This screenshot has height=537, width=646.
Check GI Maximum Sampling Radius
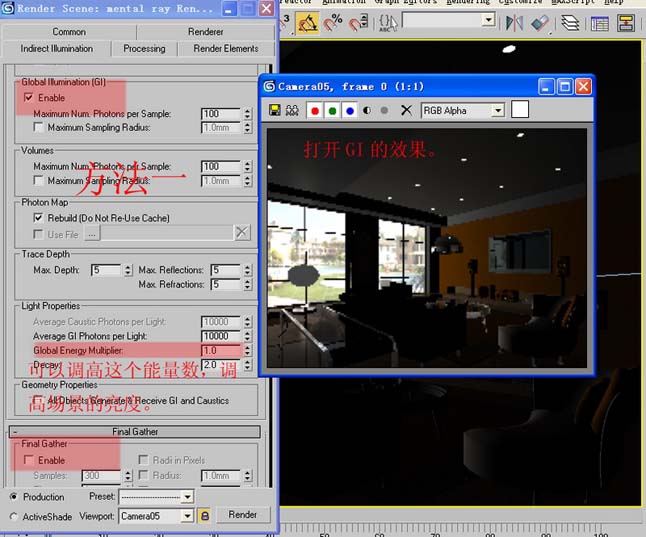click(39, 127)
